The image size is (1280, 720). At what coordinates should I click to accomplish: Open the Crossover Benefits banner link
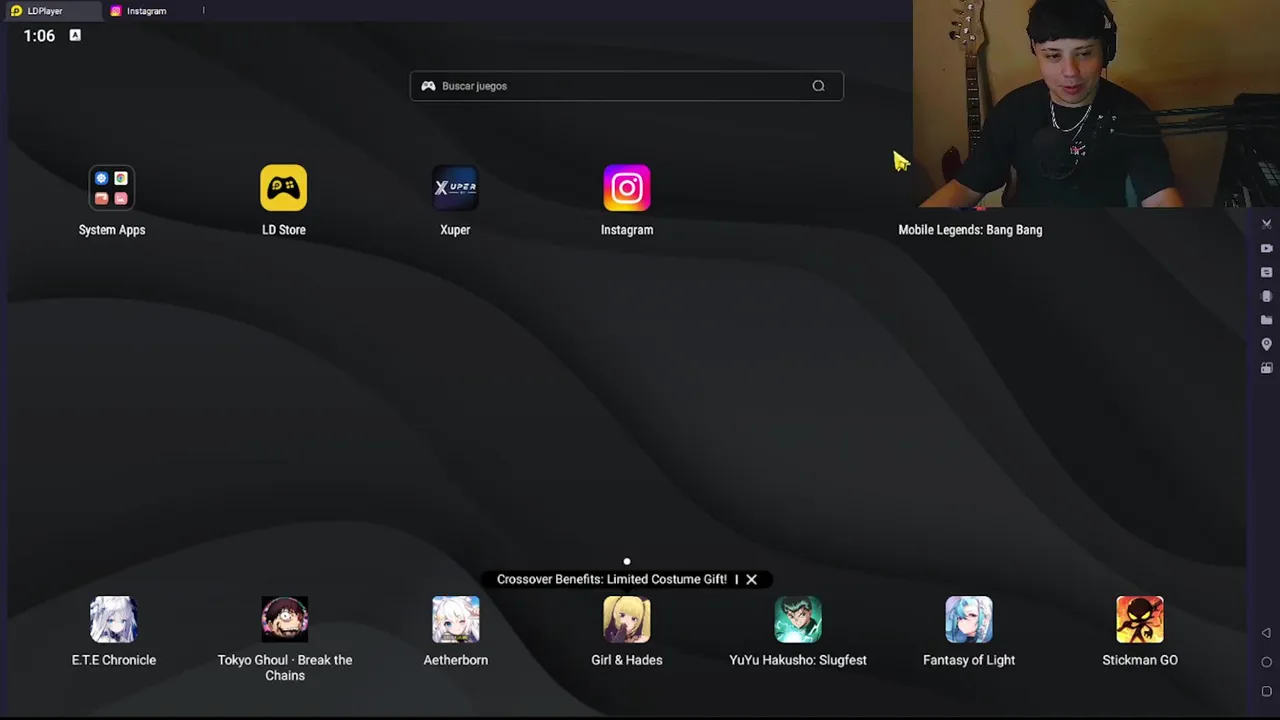[611, 579]
